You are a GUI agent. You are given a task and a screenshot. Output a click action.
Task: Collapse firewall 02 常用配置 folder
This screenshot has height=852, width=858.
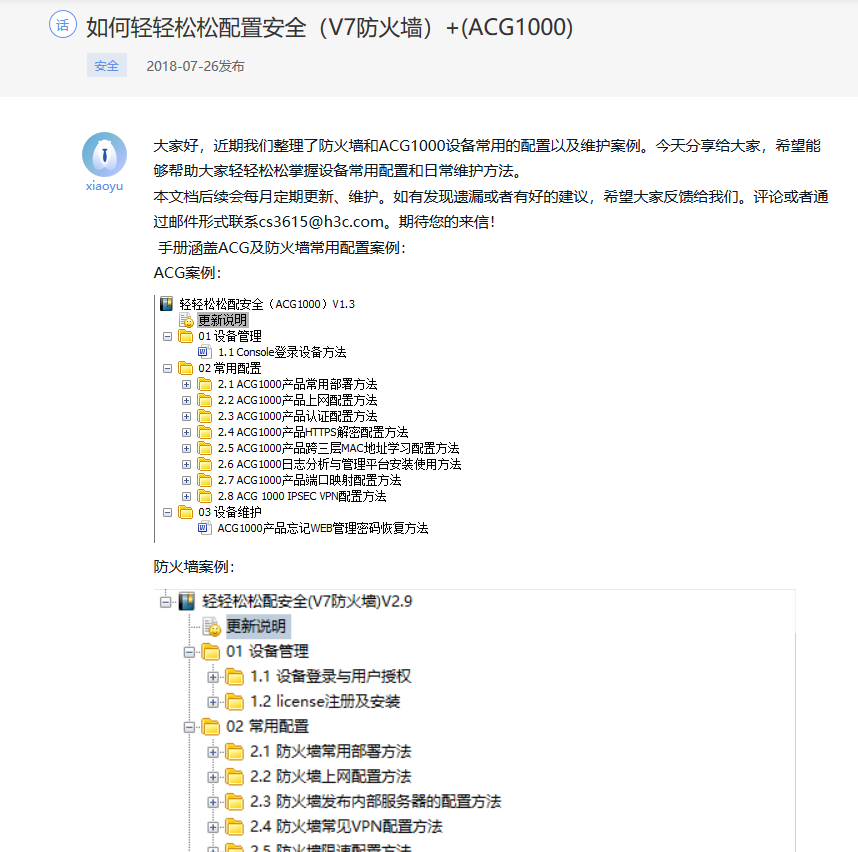pos(189,727)
